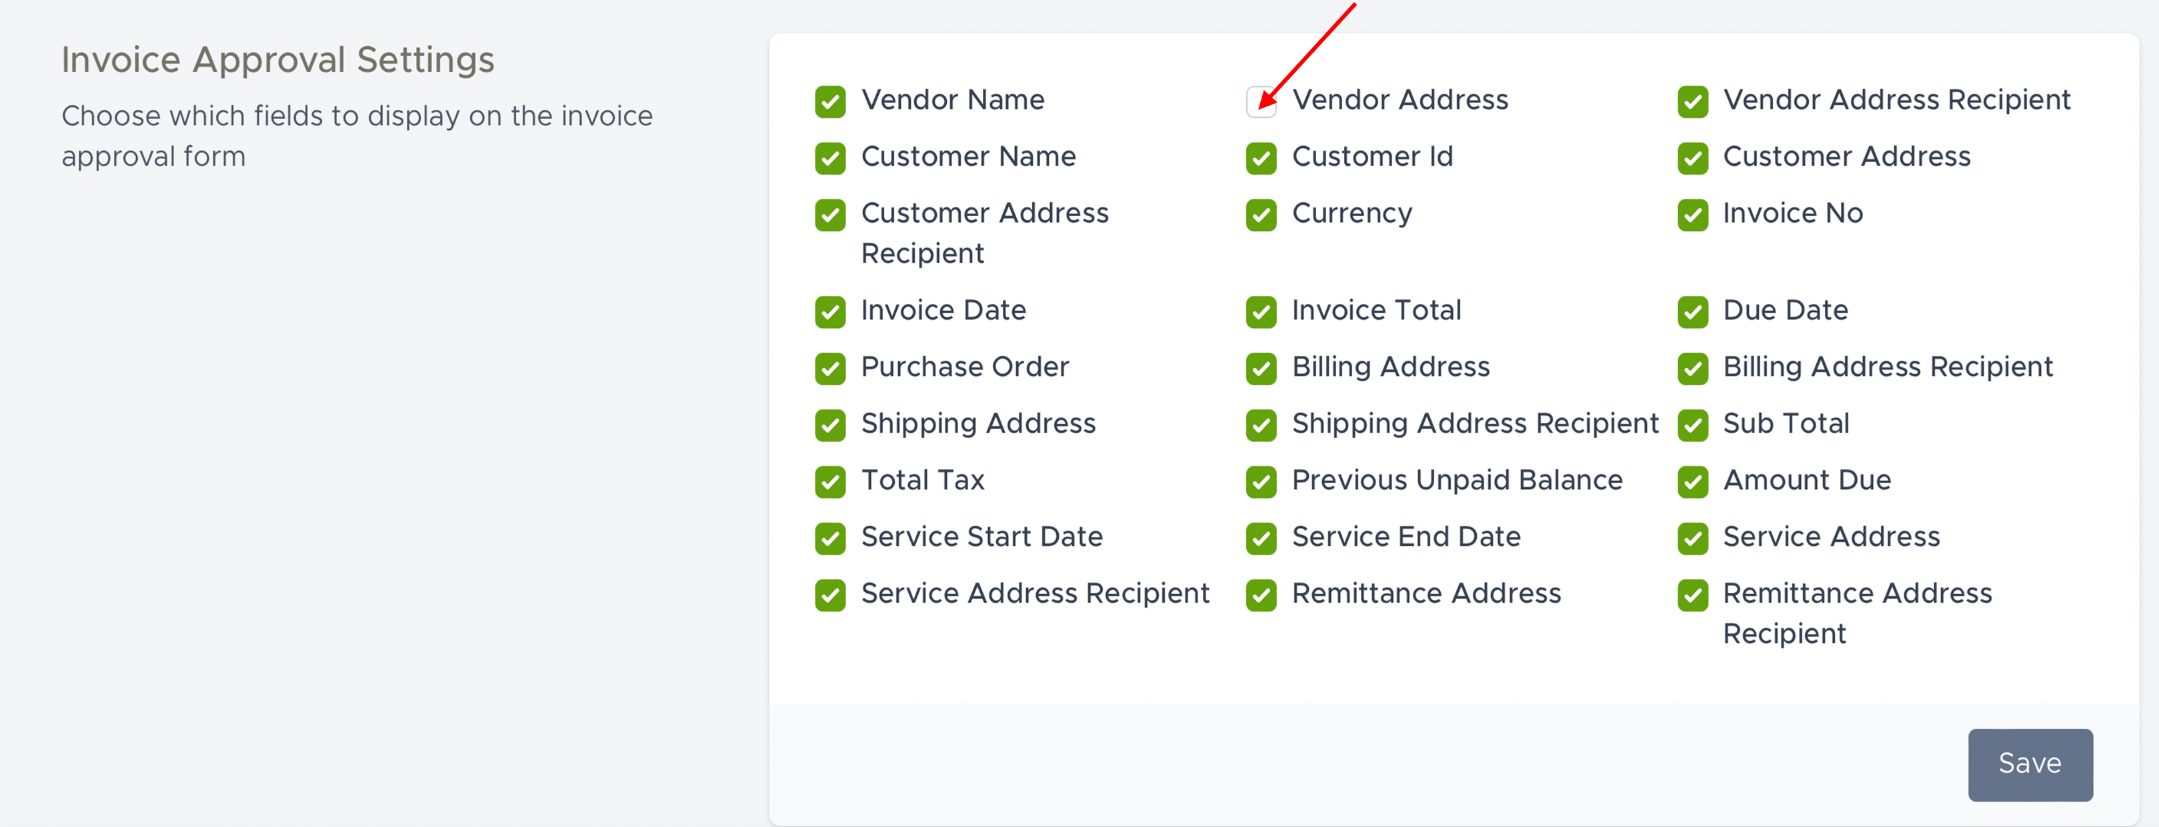Disable the Invoice Total checkbox

pos(1261,312)
